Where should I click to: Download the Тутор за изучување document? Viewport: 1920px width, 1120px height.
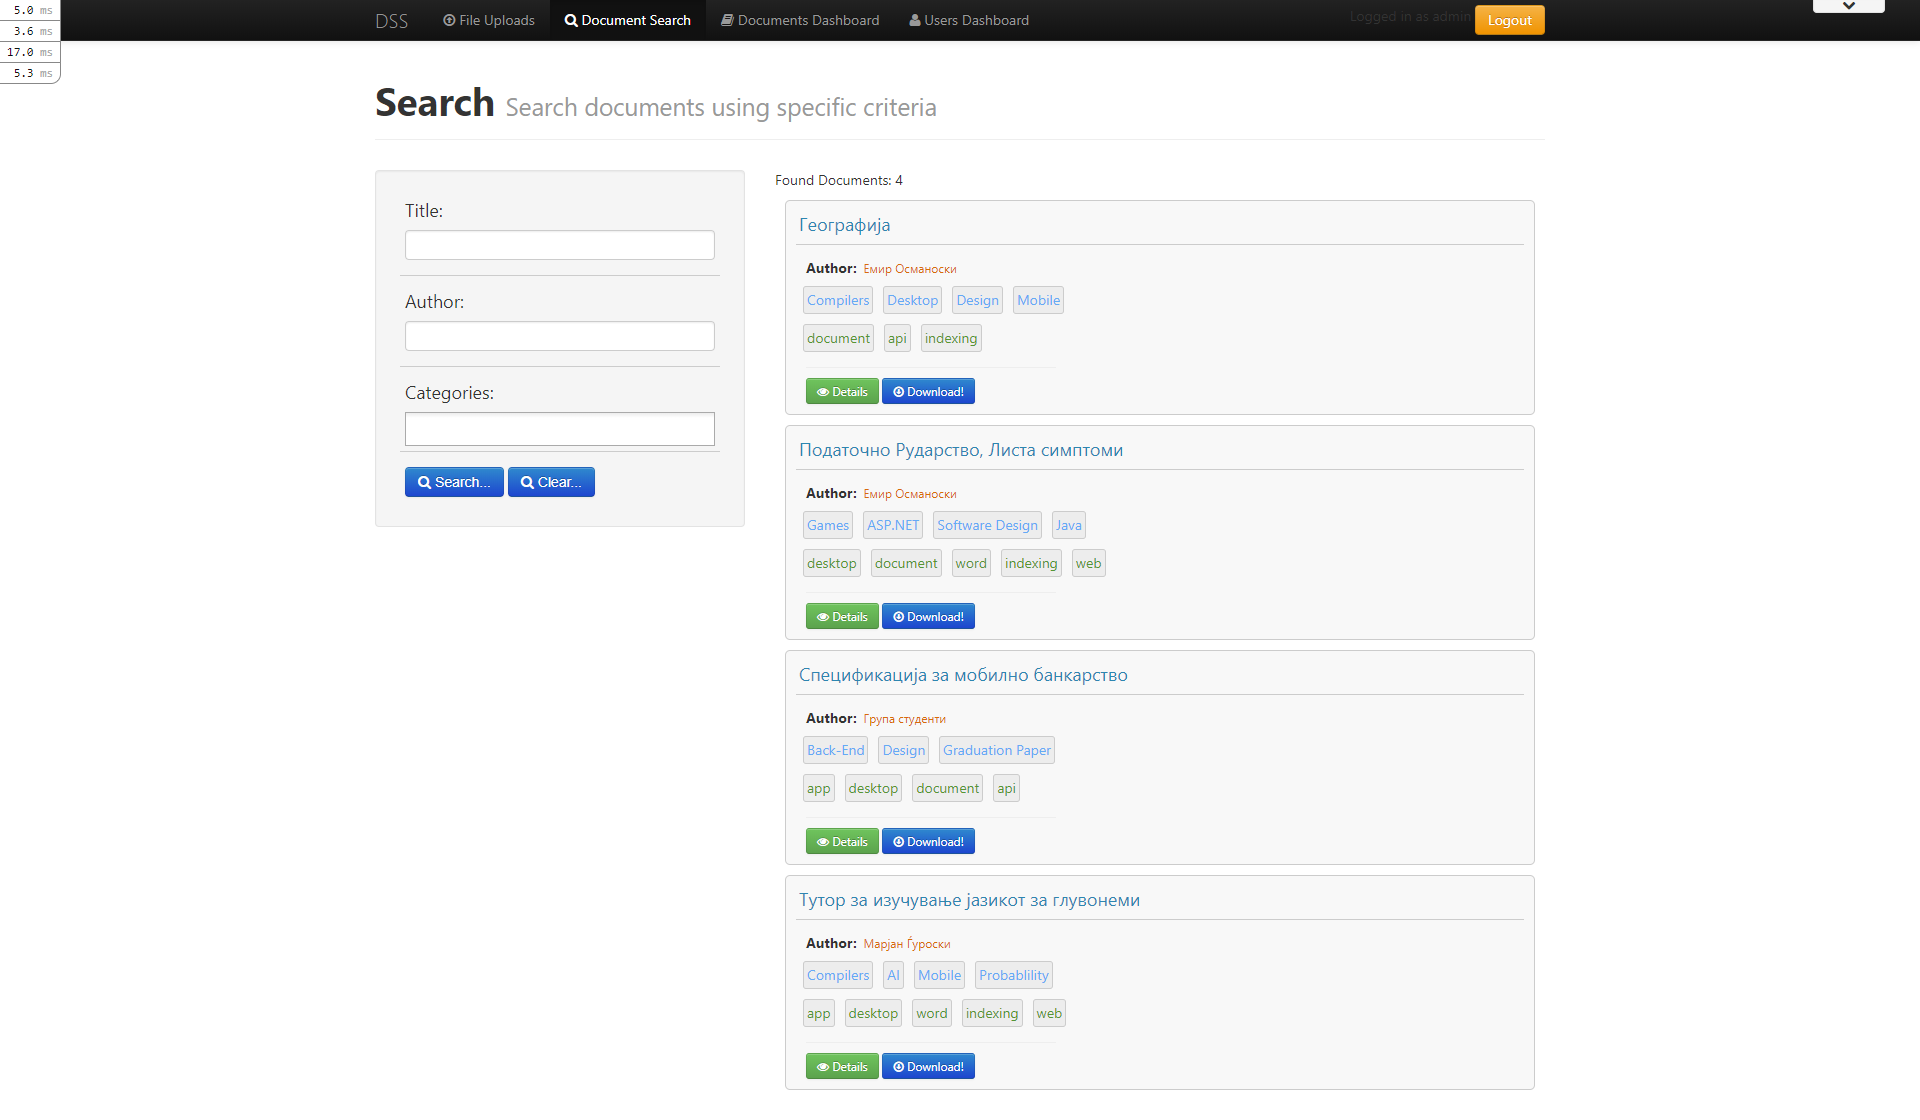click(x=928, y=1067)
